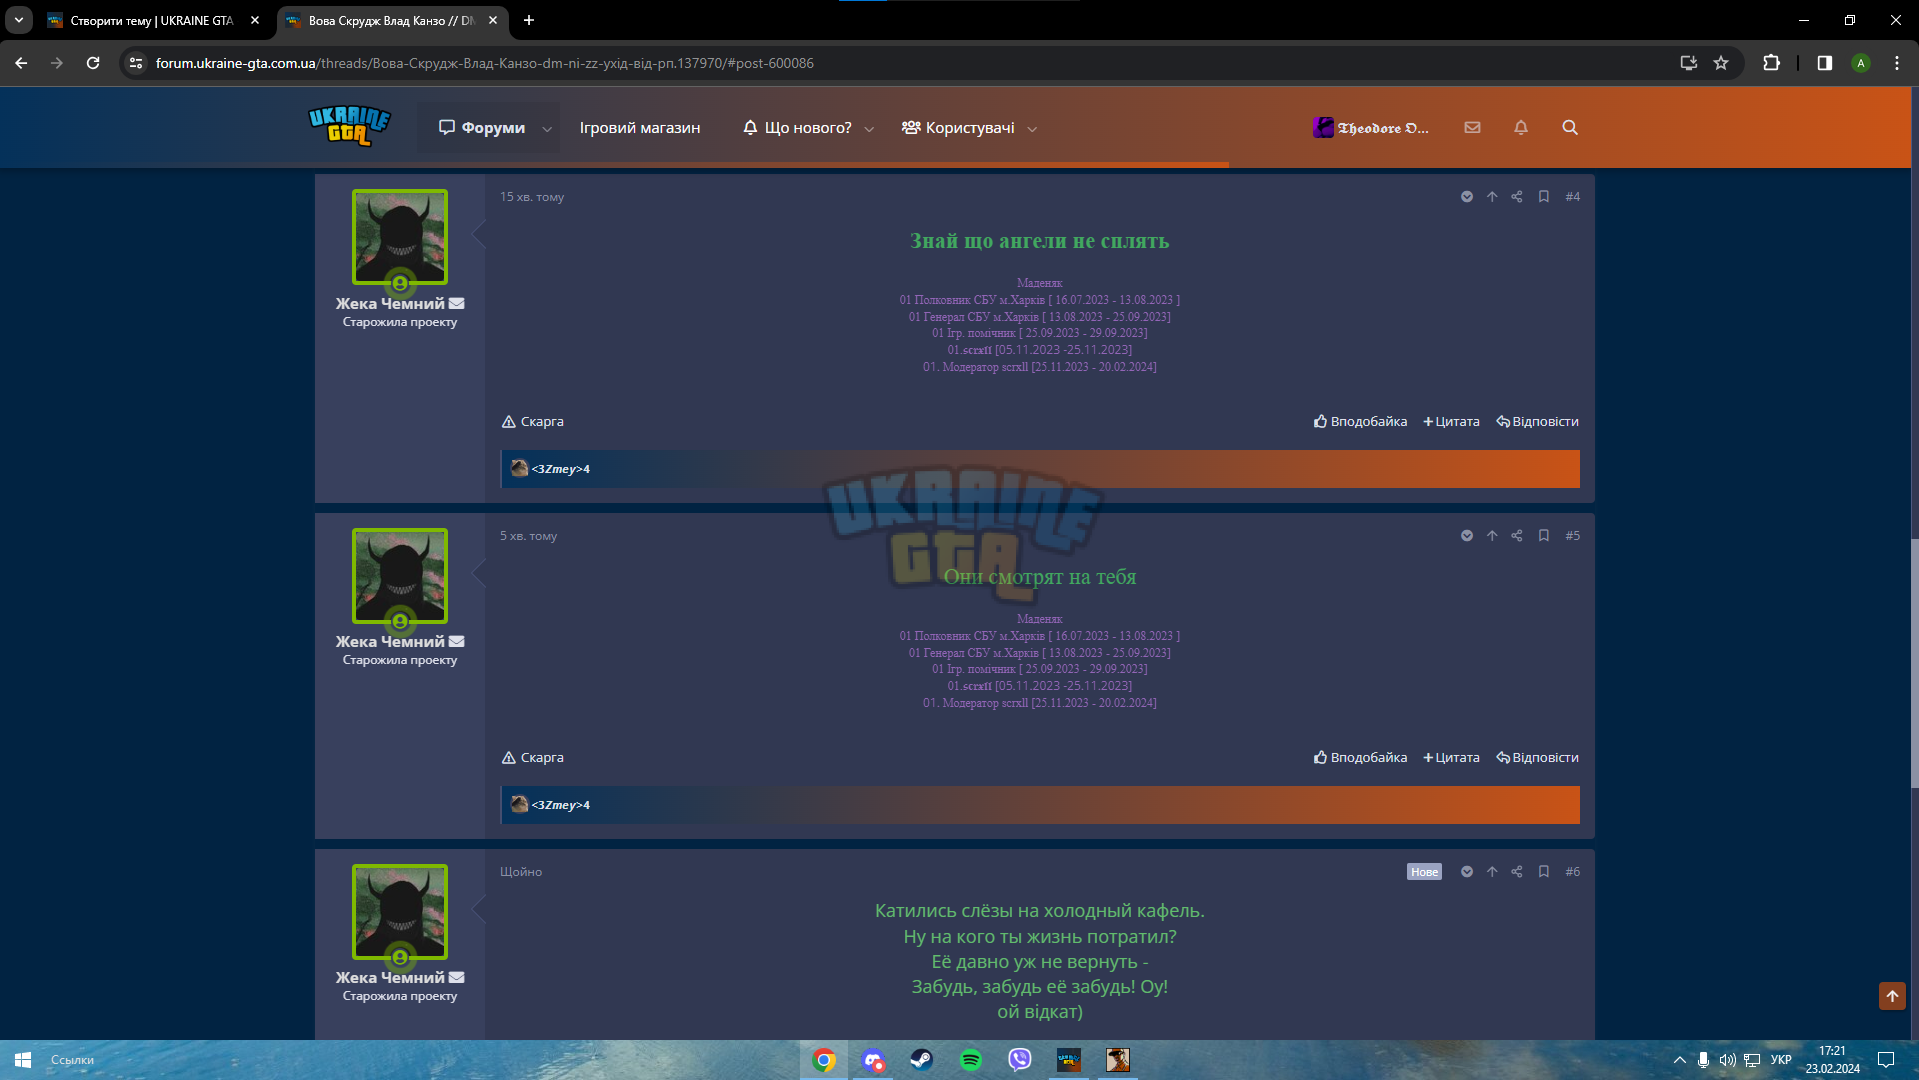Bookmark post #4
1919x1080 pixels.
pyautogui.click(x=1544, y=197)
